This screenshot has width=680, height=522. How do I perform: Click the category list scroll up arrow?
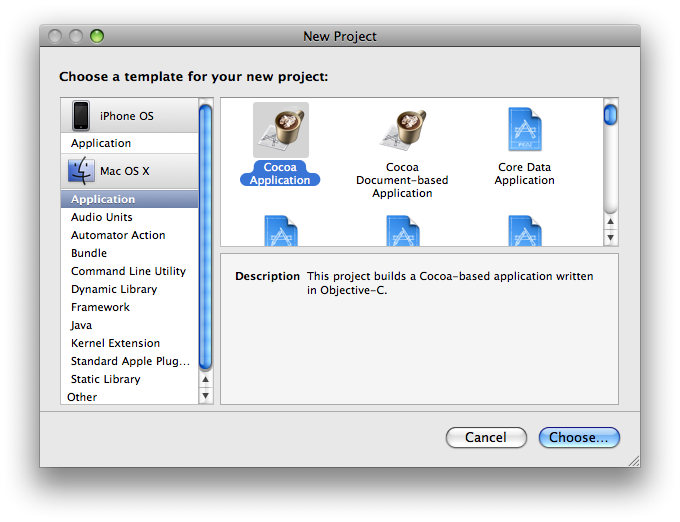[x=206, y=379]
